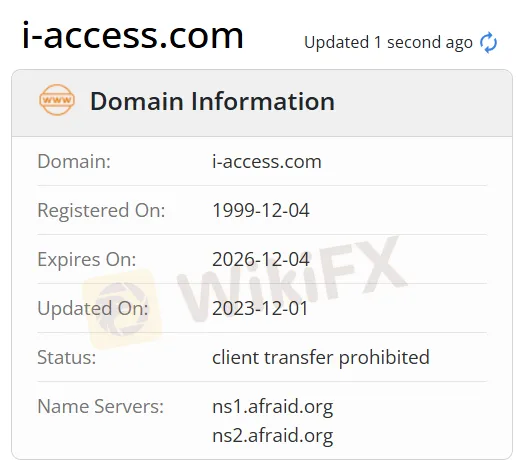Click the client transfer prohibited status
Screen dimensions: 526x476
pos(321,357)
